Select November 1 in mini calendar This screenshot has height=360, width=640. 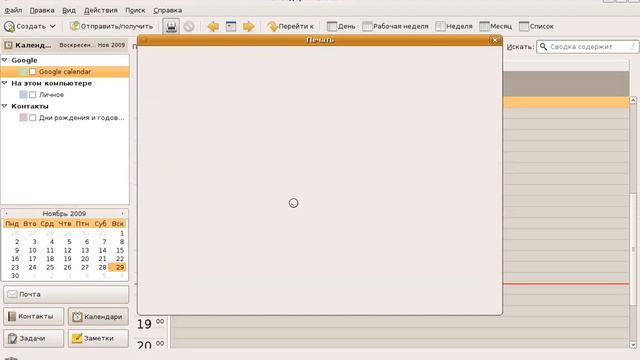tap(122, 233)
